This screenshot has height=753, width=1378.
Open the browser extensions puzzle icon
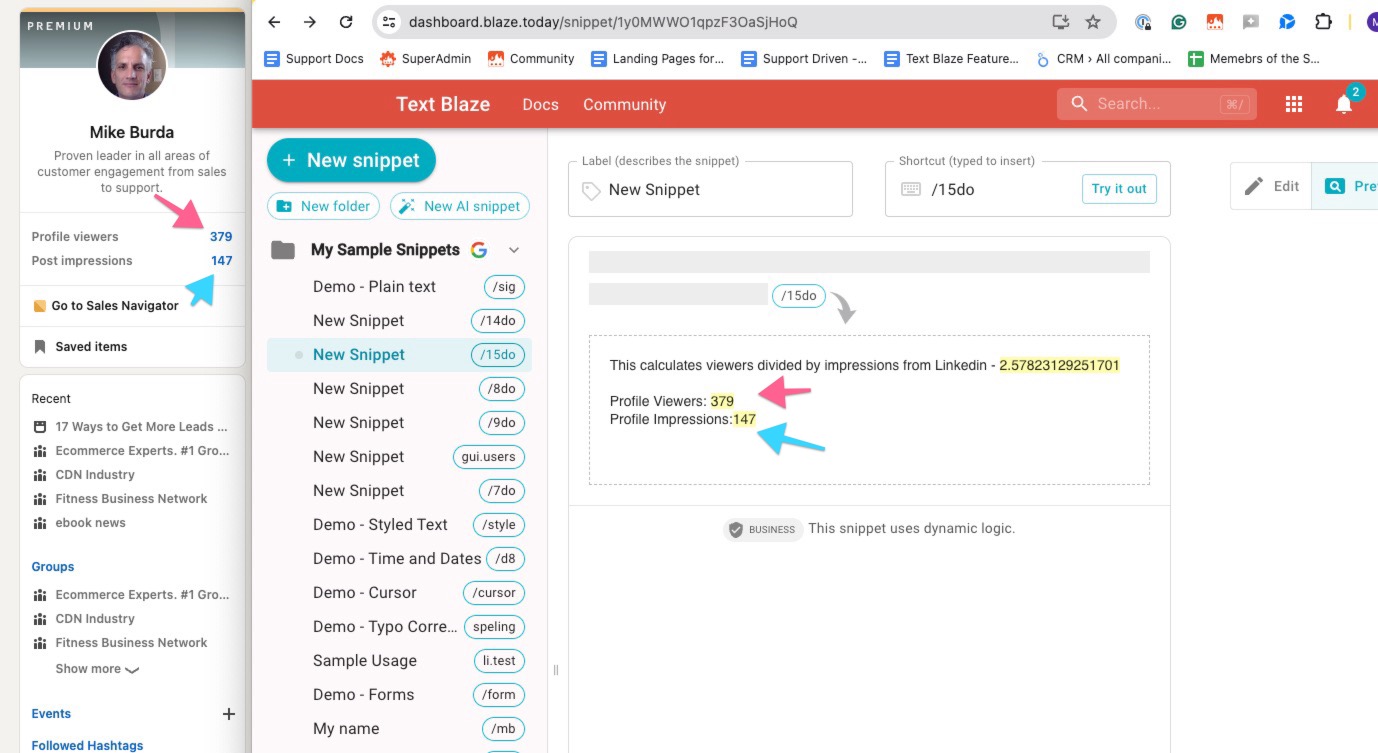pos(1323,22)
